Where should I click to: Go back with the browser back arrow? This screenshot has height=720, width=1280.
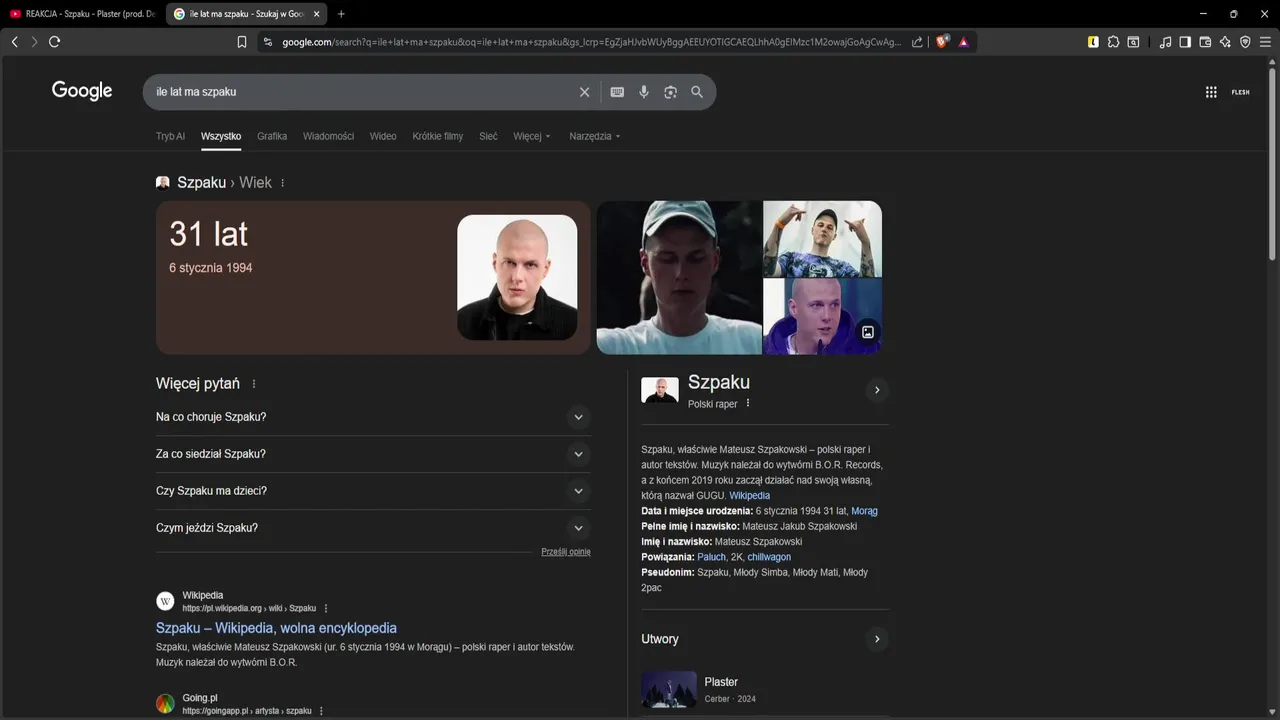[x=14, y=42]
